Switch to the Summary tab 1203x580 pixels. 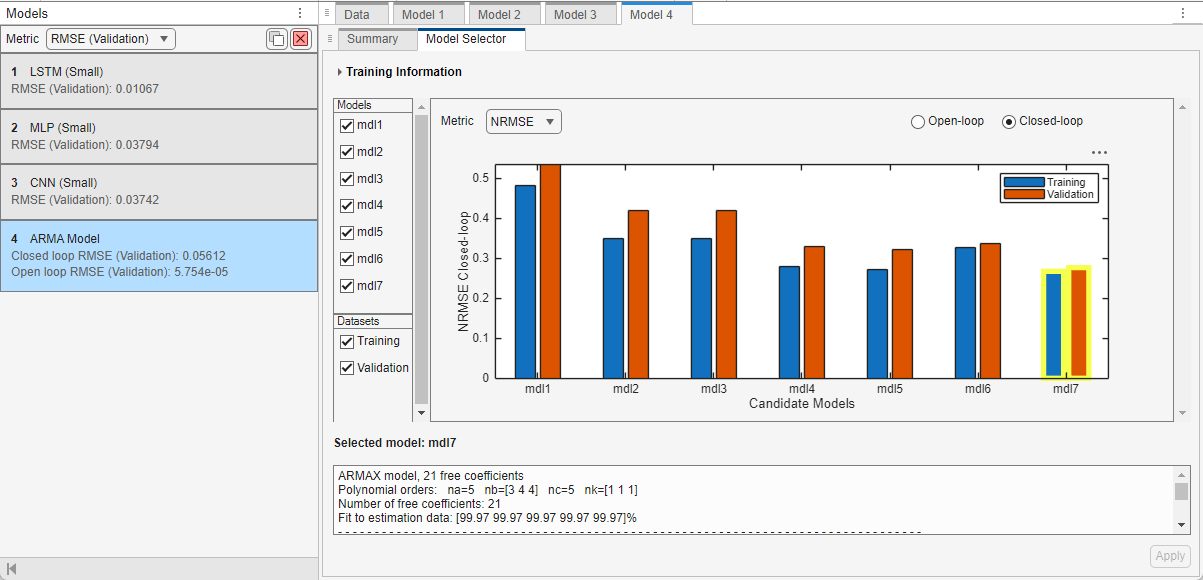(x=372, y=39)
